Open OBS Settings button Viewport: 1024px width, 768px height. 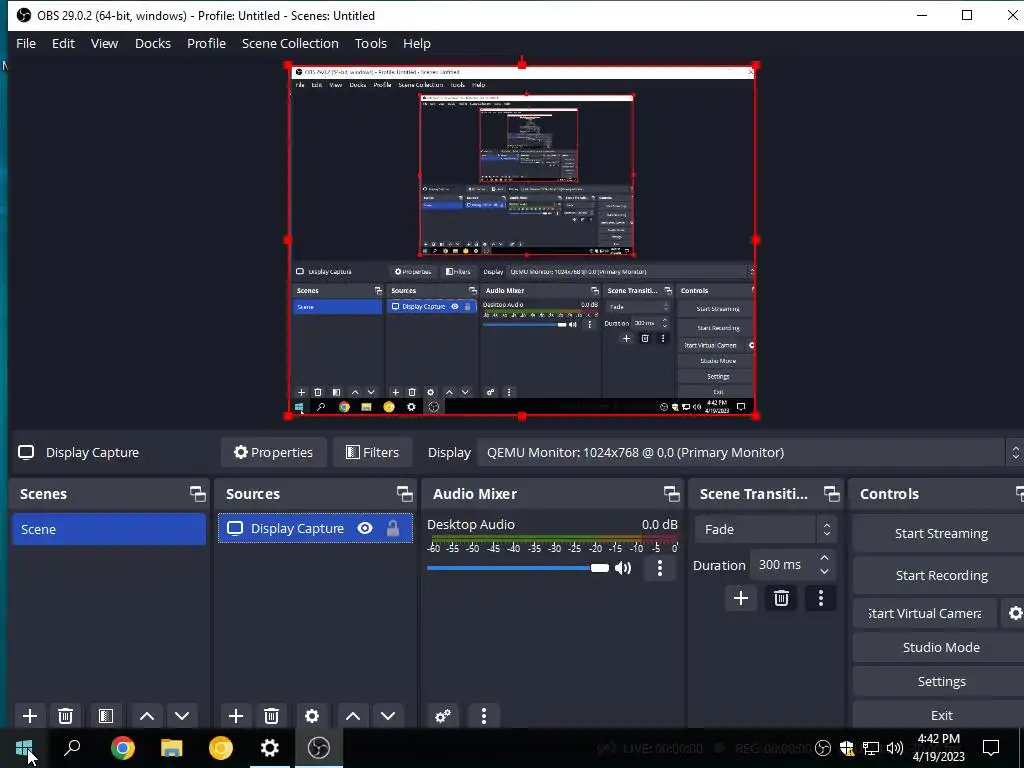940,681
